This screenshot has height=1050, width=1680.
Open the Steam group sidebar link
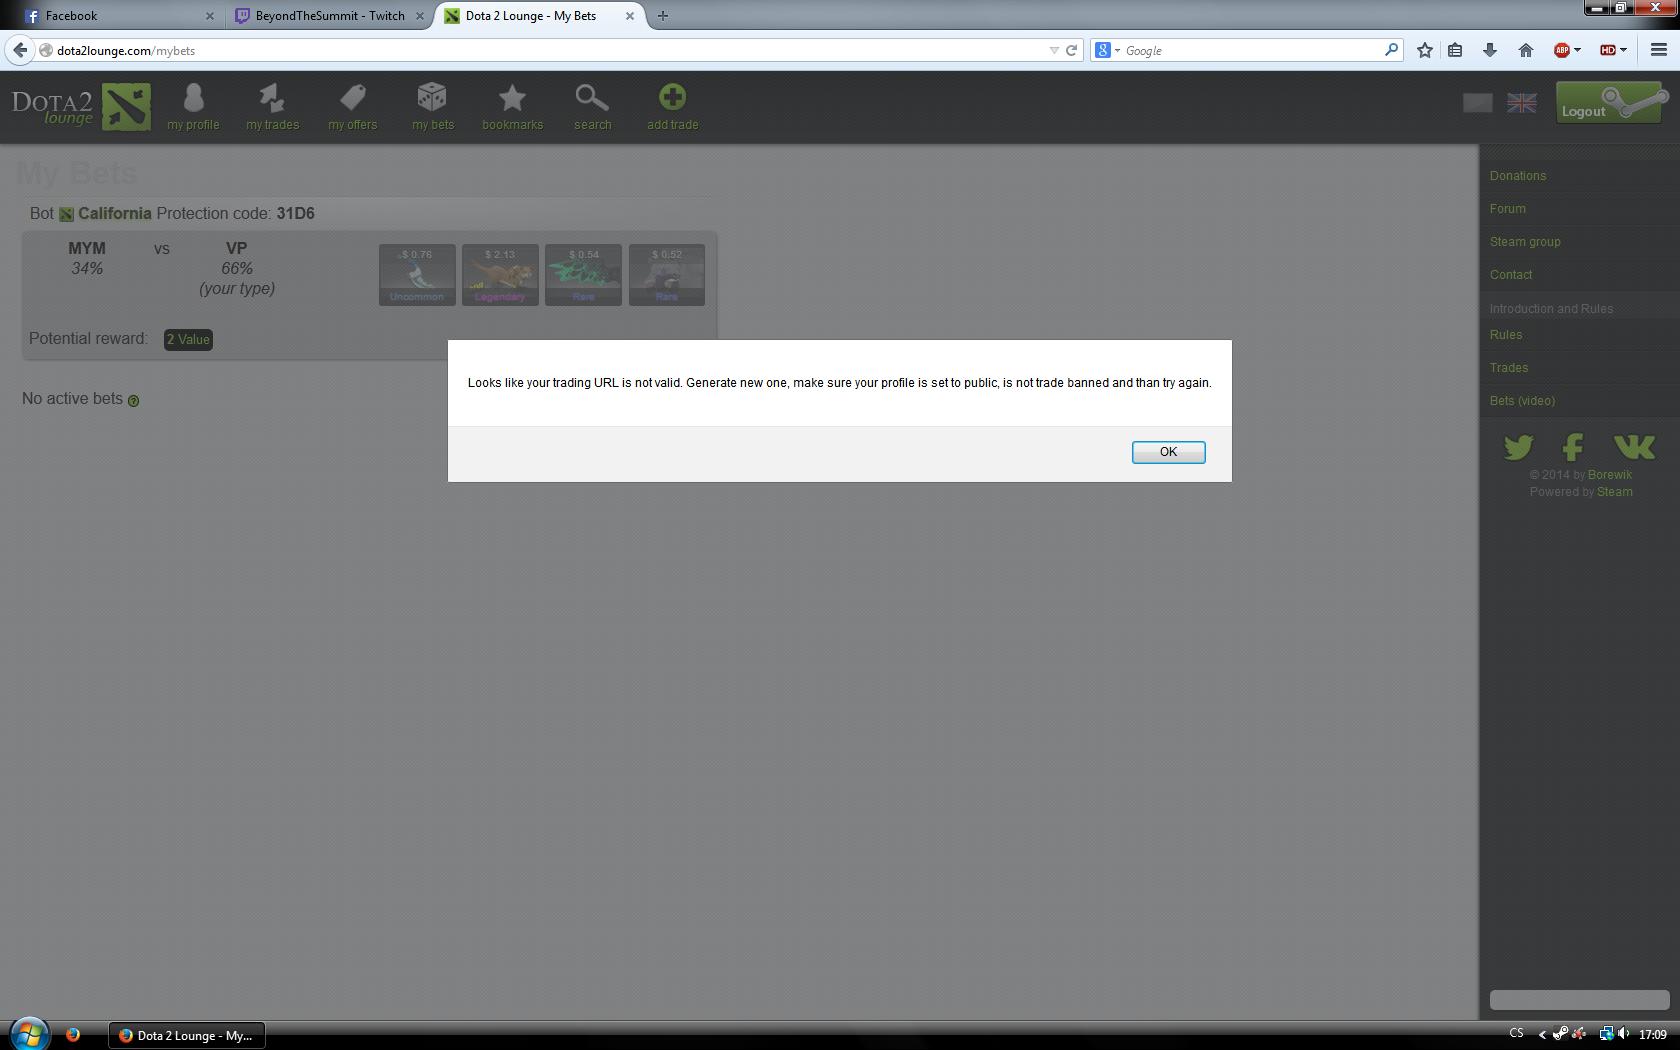point(1525,242)
